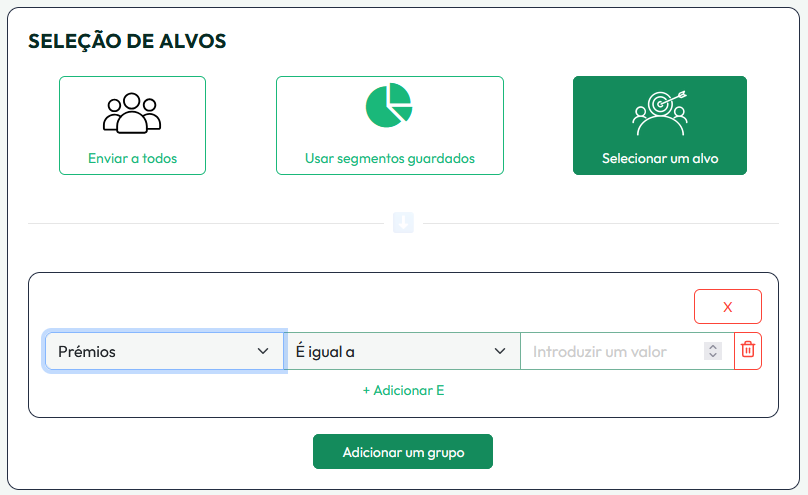Select the 'Enviar a todos' label
Image resolution: width=808 pixels, height=495 pixels.
click(132, 158)
